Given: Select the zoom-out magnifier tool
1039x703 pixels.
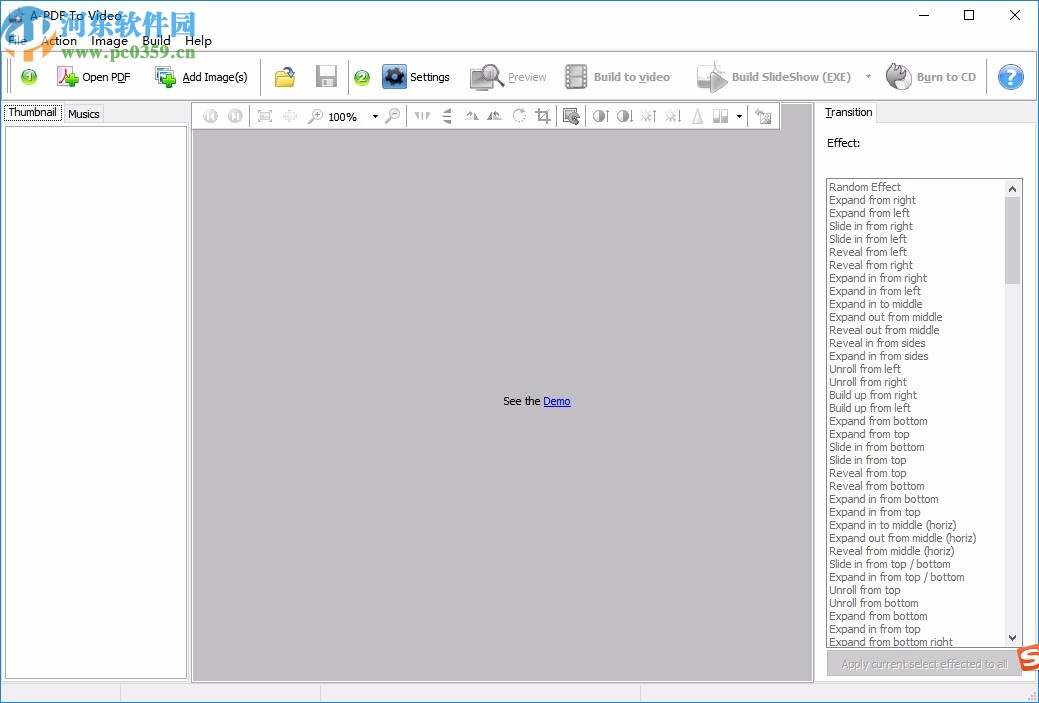Looking at the screenshot, I should click(391, 116).
